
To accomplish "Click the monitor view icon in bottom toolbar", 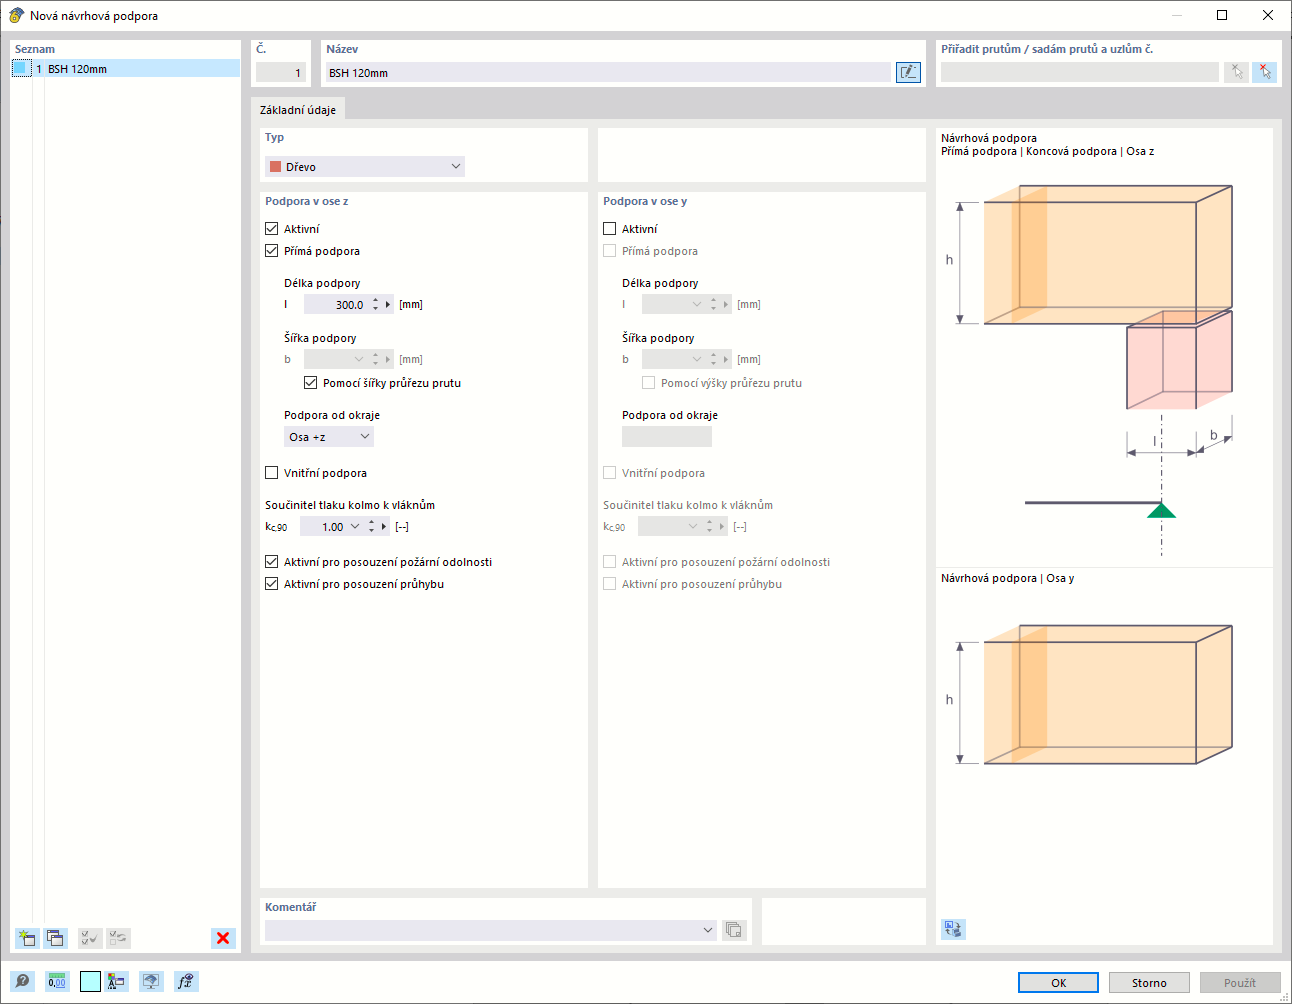I will point(151,982).
